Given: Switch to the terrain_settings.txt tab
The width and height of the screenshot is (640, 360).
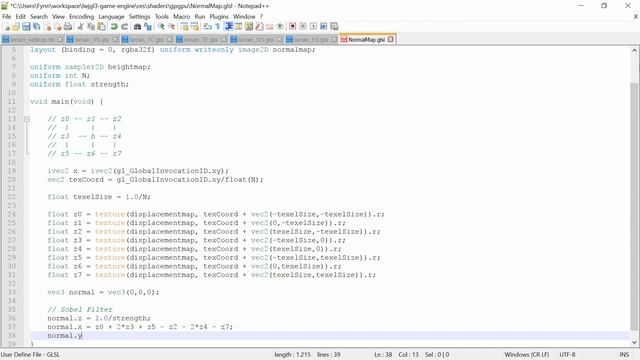Looking at the screenshot, I should coord(33,40).
